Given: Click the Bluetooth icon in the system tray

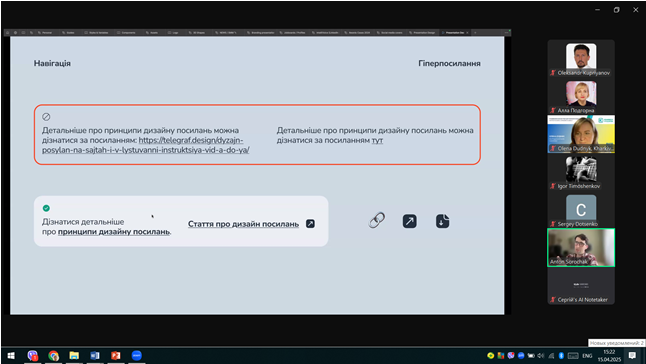Looking at the screenshot, I should coord(561,356).
